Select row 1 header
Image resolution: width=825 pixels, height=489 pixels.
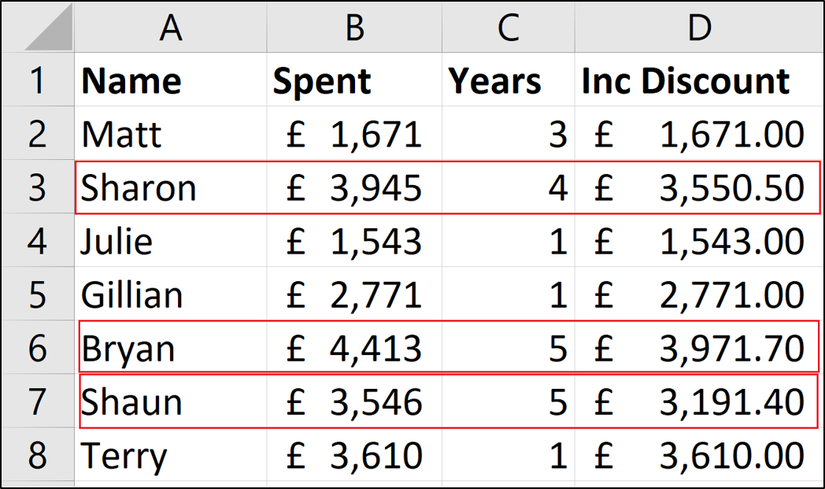click(37, 81)
